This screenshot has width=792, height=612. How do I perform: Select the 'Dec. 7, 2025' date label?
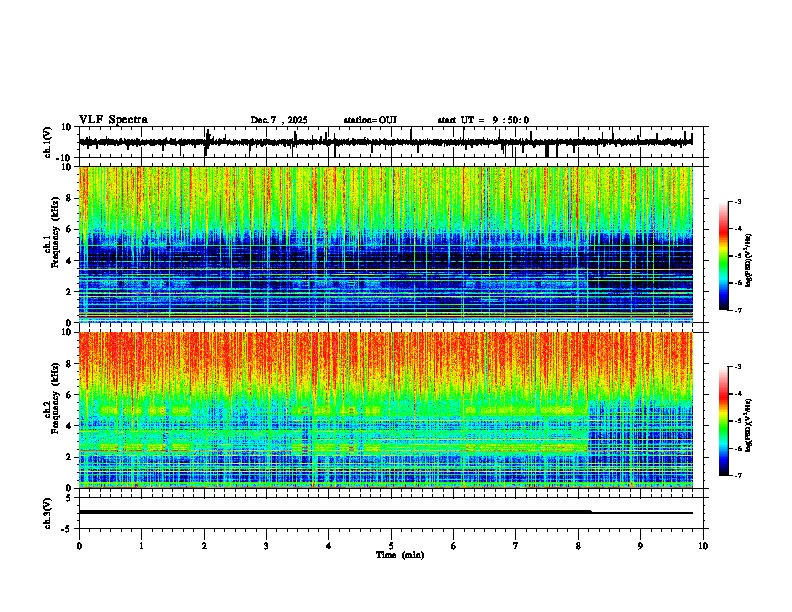point(279,120)
